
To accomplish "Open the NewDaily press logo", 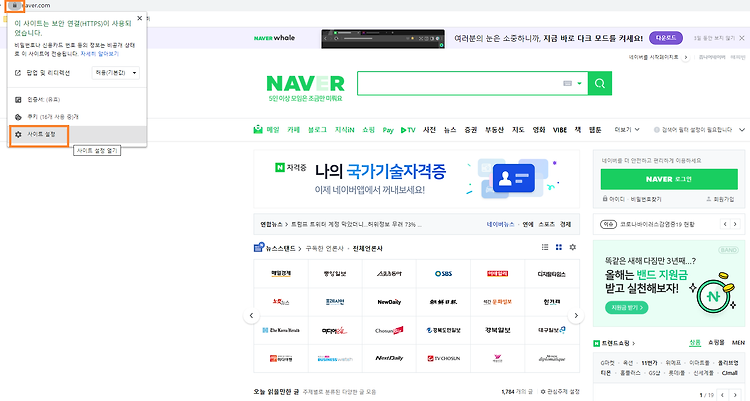I will (389, 302).
